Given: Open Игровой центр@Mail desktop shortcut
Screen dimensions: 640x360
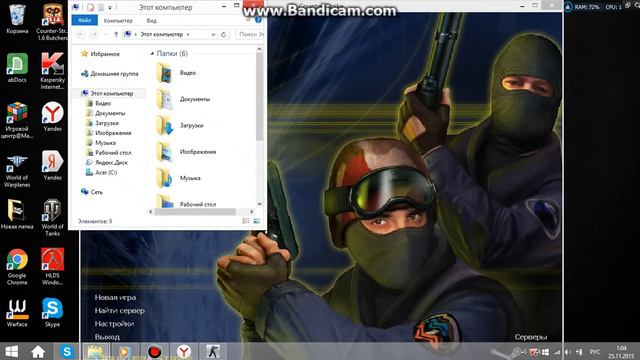Looking at the screenshot, I should (x=17, y=120).
